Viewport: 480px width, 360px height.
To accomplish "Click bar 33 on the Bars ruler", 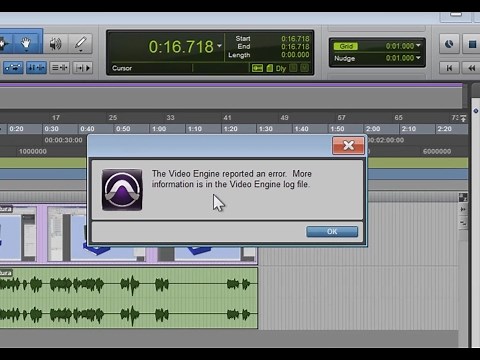I will 170,118.
